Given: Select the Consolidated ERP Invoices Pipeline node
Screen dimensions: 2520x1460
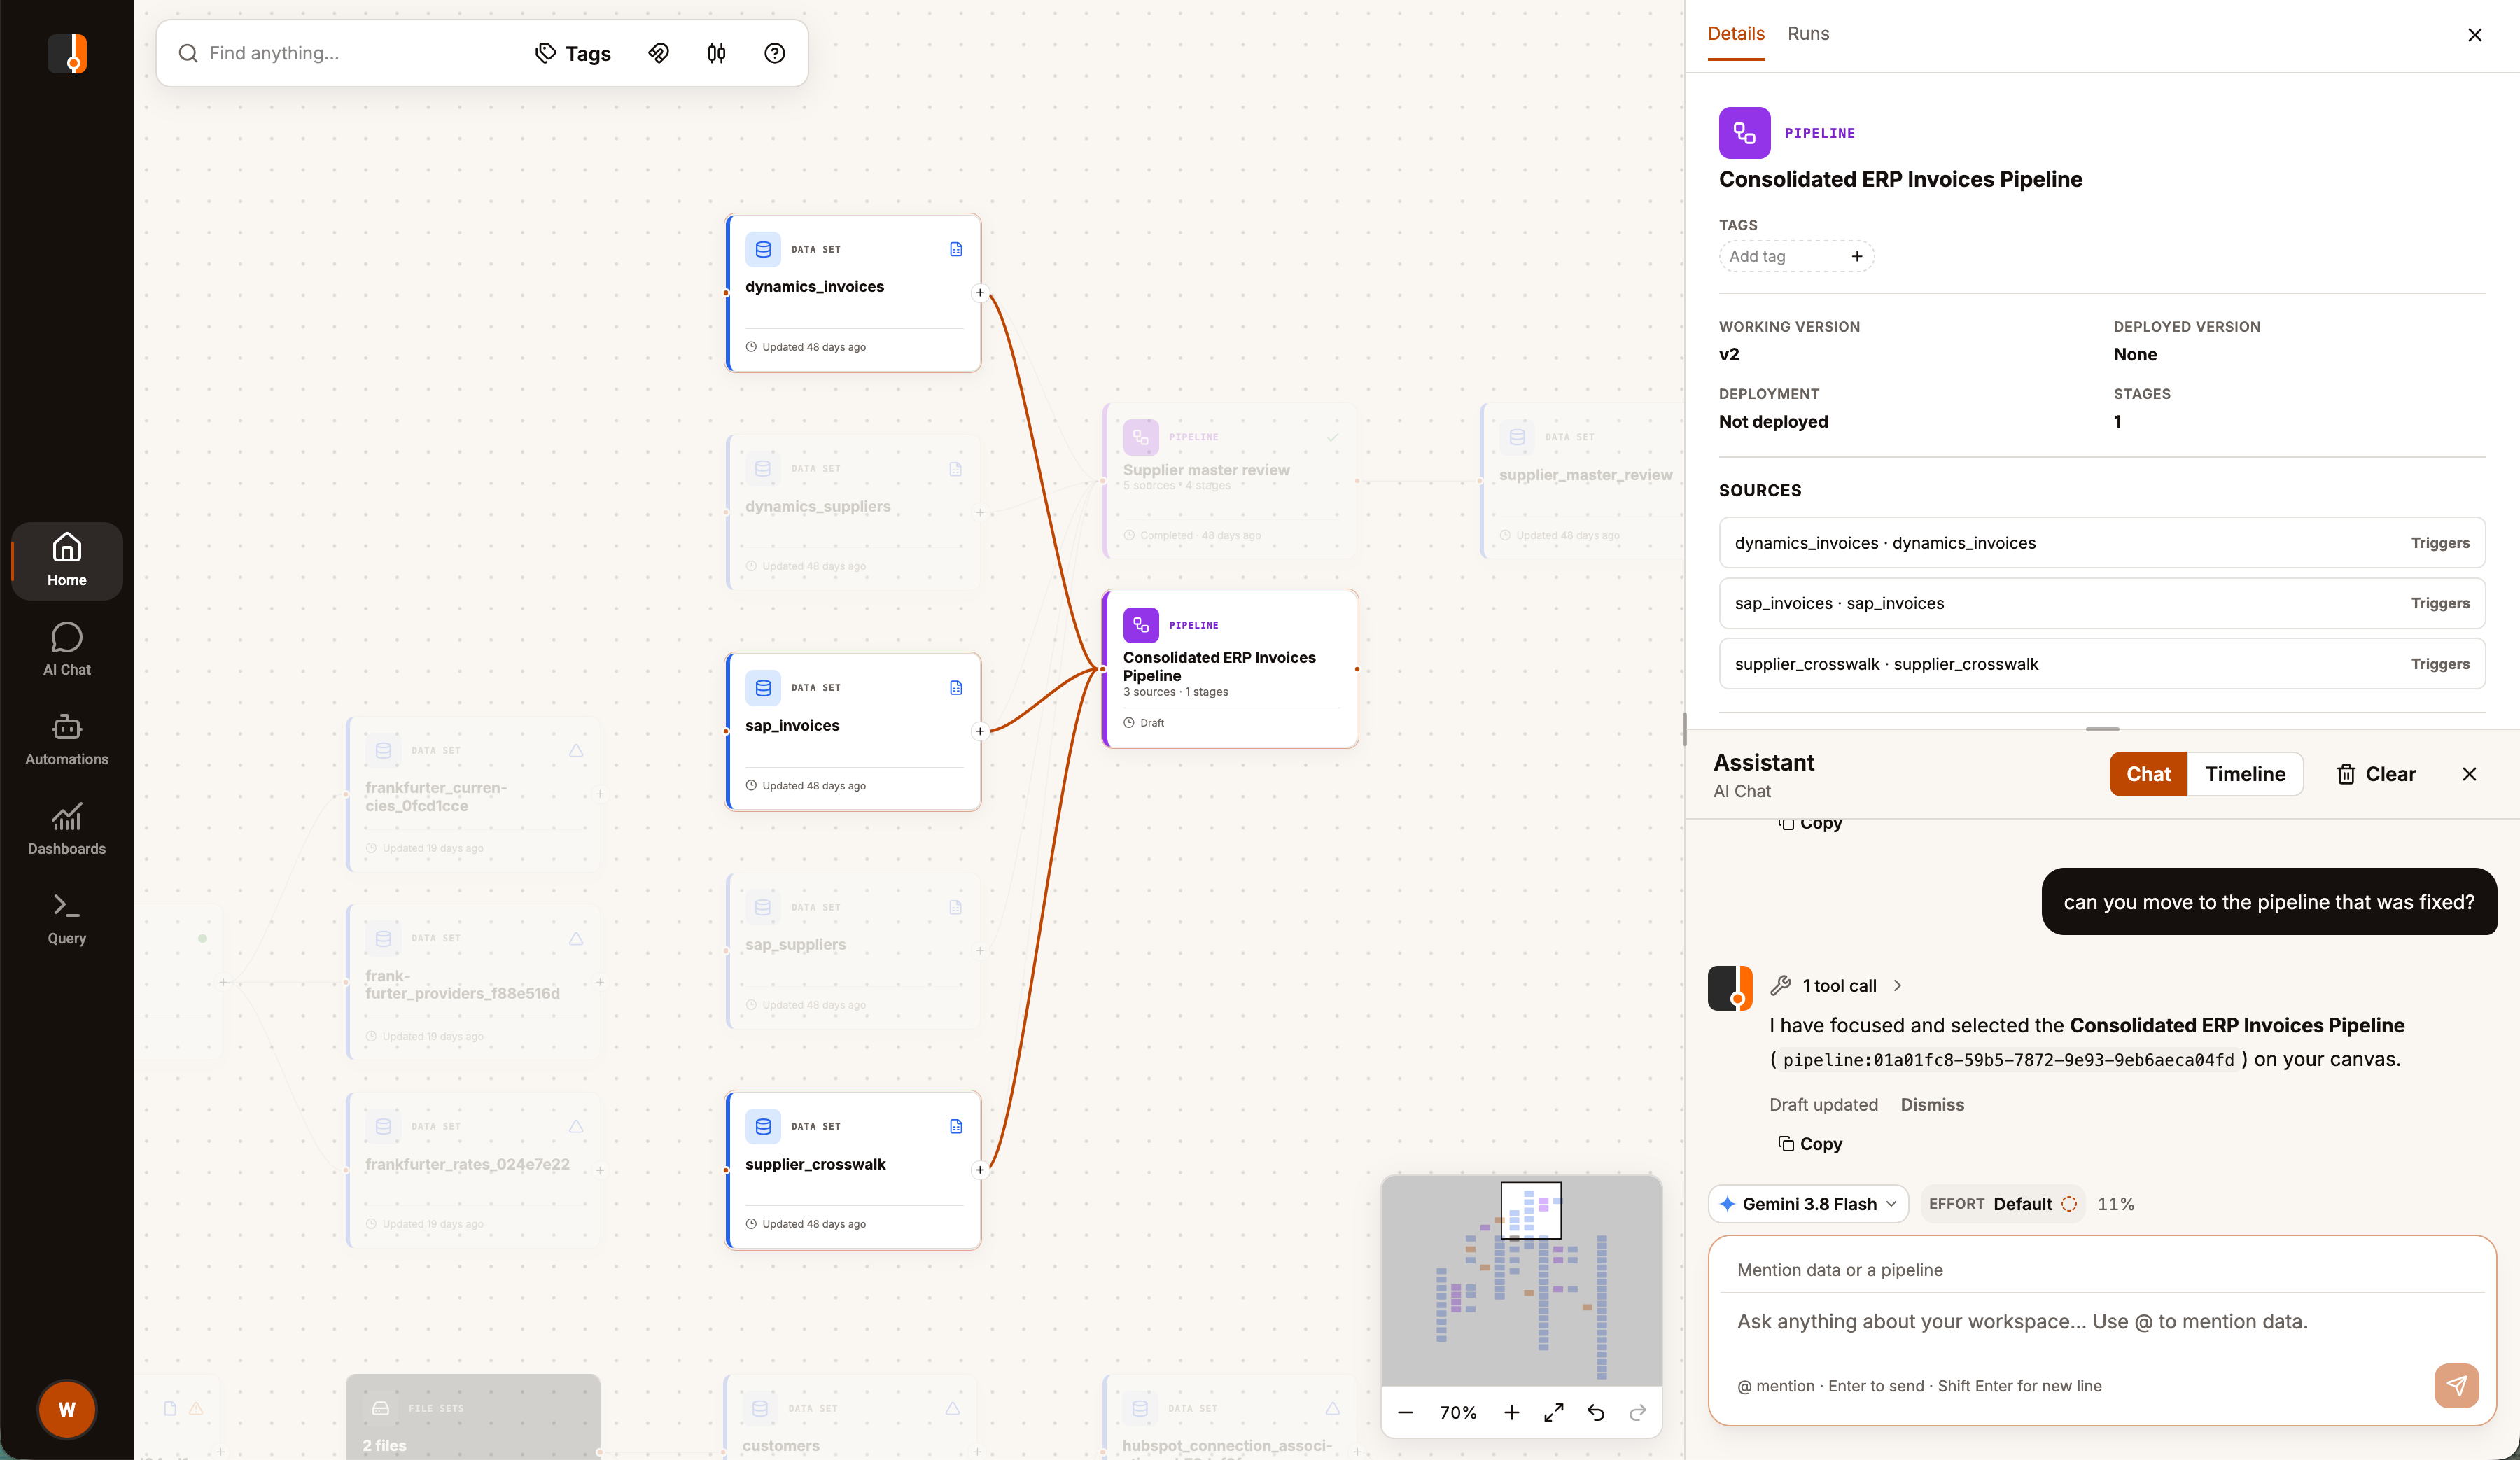Looking at the screenshot, I should pyautogui.click(x=1230, y=669).
